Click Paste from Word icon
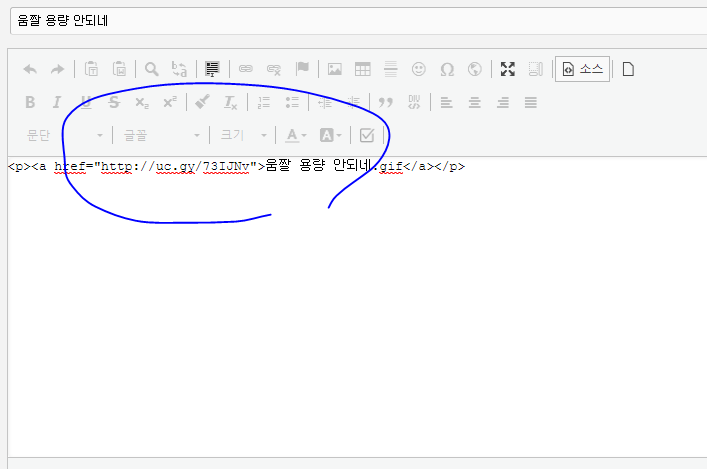Screen dimensions: 707x469 119,69
